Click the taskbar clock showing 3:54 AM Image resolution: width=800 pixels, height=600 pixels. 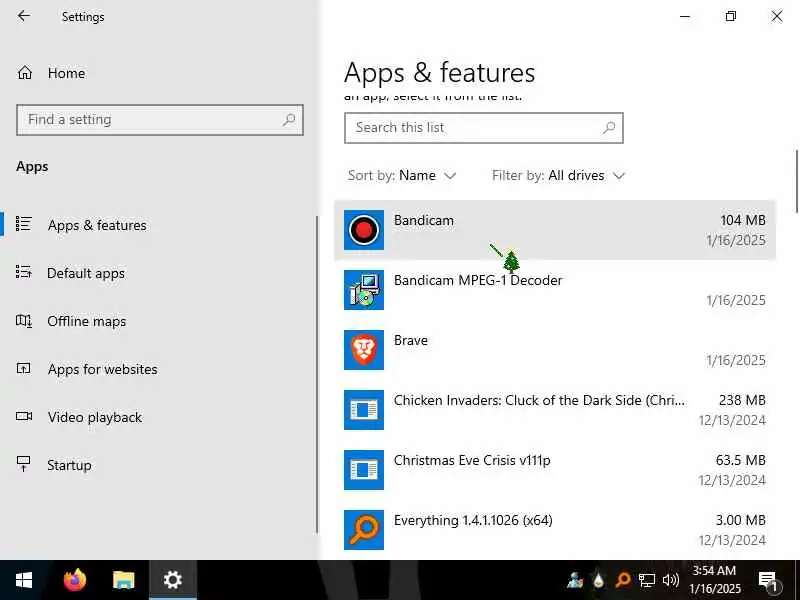click(714, 580)
